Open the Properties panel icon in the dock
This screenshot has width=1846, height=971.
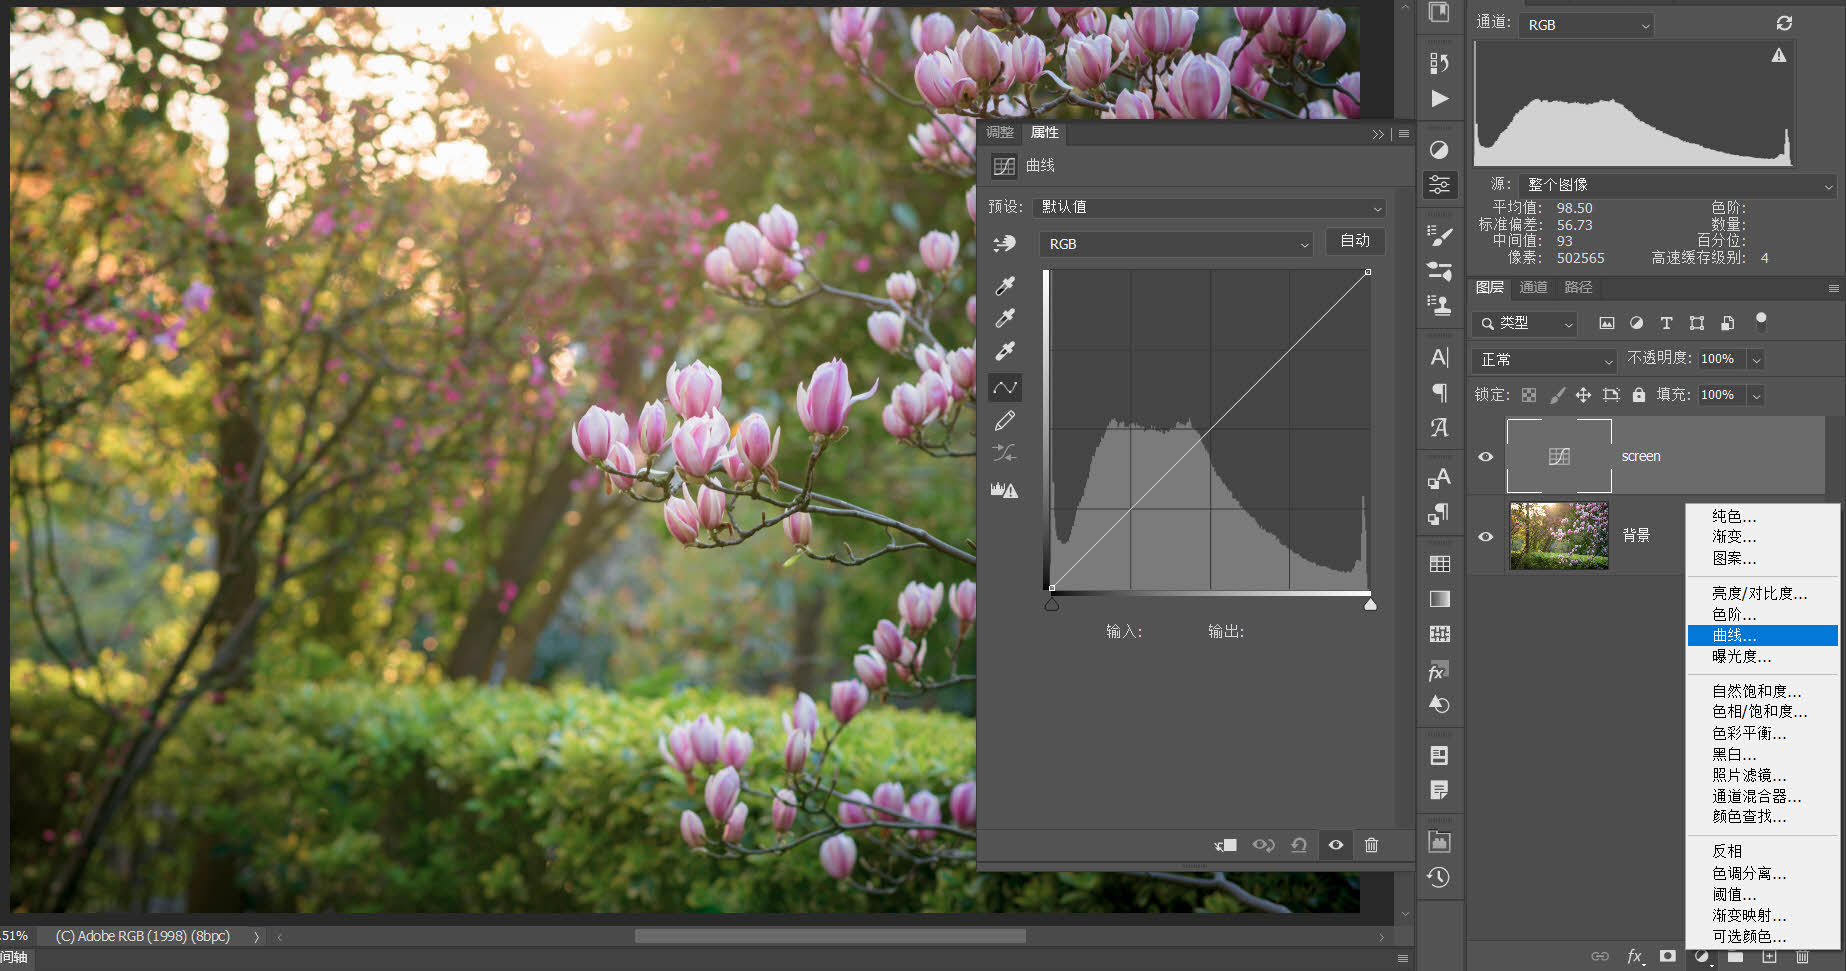(x=1440, y=185)
